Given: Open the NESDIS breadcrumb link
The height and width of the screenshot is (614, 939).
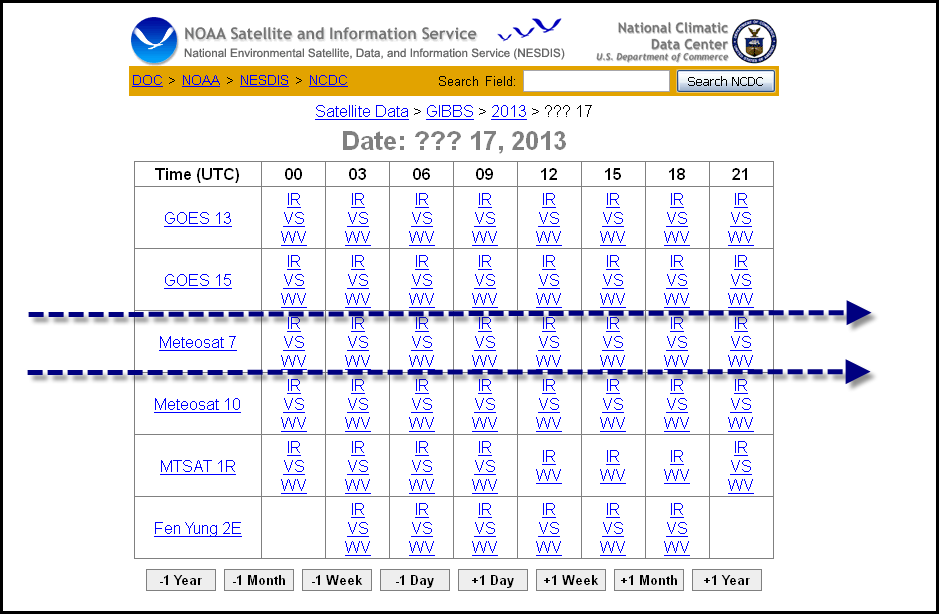Looking at the screenshot, I should 264,80.
